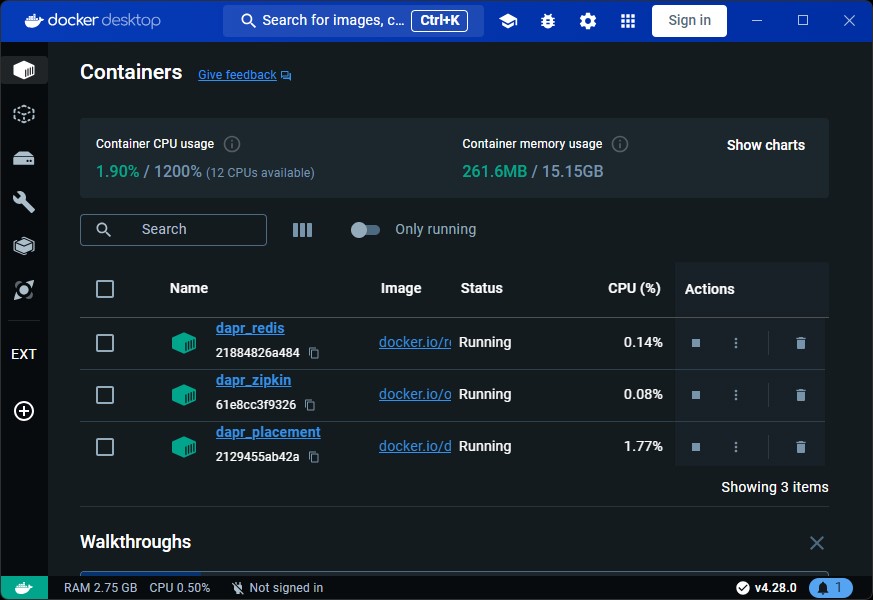Click the Sign in button

(x=689, y=21)
